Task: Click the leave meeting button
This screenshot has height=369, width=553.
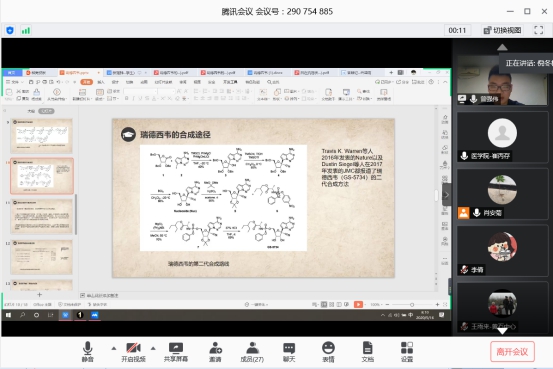Action: pos(512,352)
